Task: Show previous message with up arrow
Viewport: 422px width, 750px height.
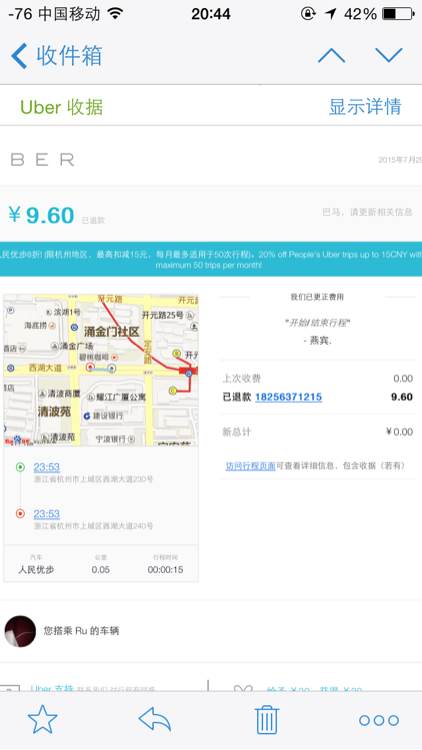Action: 332,55
